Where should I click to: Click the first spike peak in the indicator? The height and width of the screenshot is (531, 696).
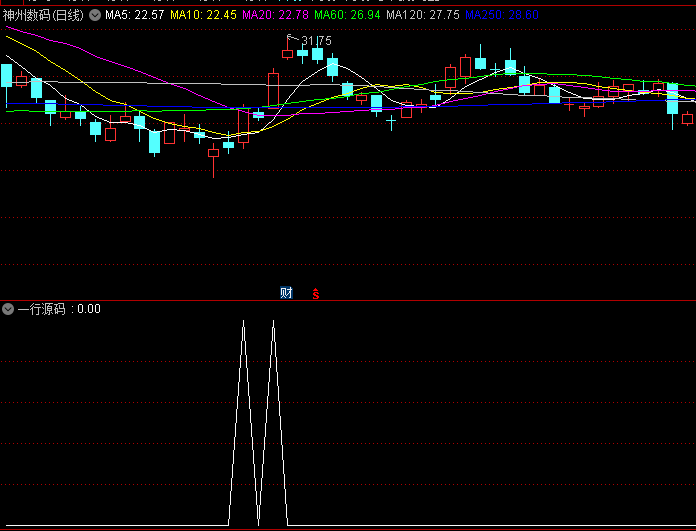(x=243, y=321)
